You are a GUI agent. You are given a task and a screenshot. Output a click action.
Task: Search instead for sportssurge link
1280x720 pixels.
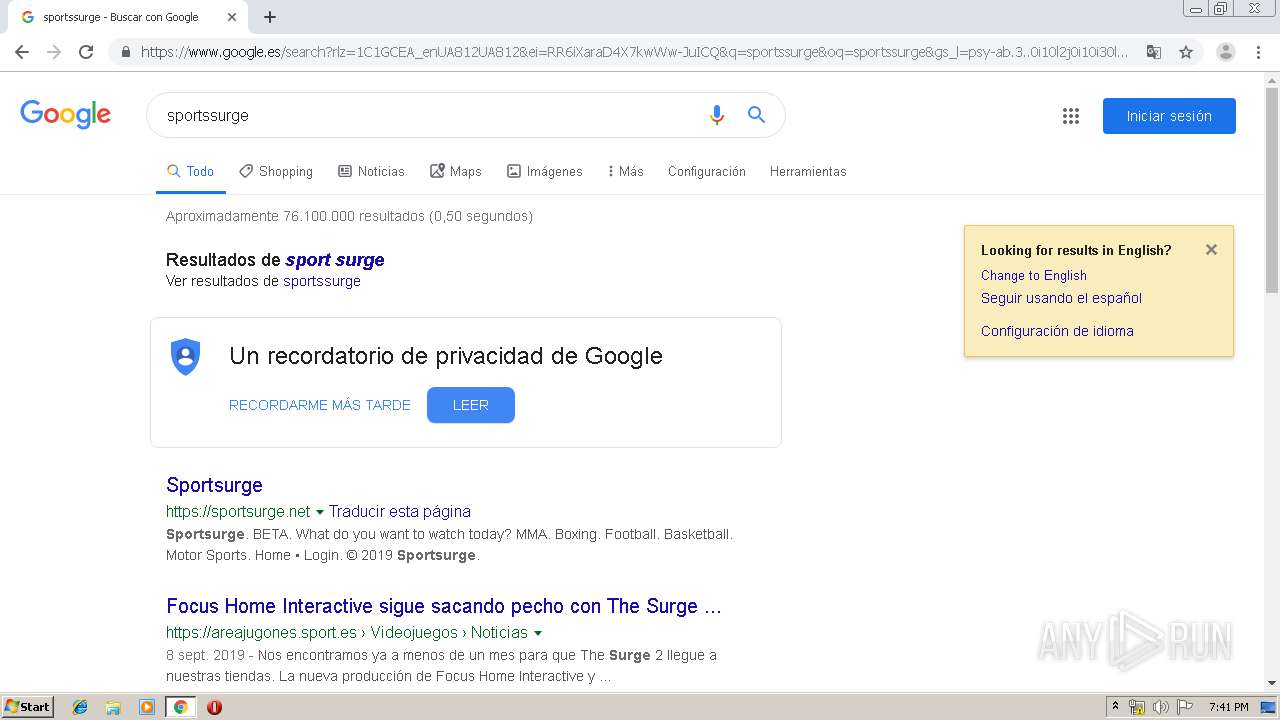[322, 281]
